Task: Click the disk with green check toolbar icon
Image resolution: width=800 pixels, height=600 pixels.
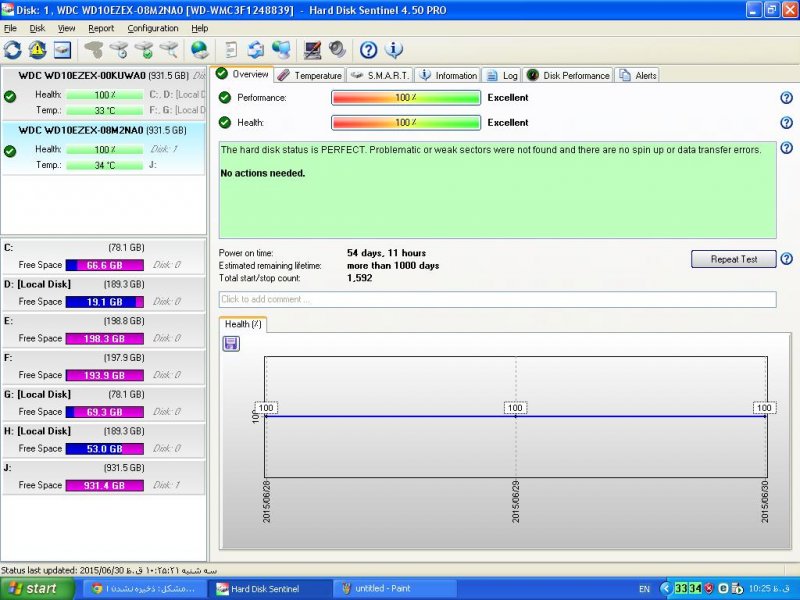Action: 144,50
